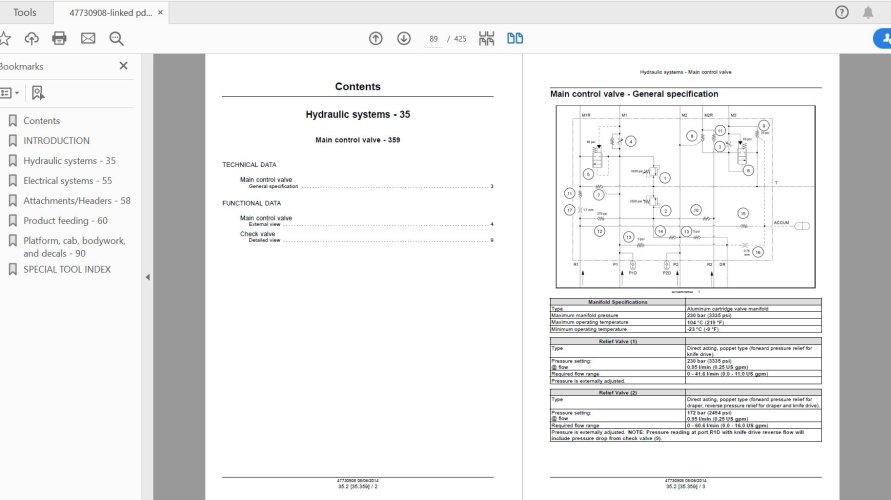Open the search magnifier tool

tap(116, 39)
